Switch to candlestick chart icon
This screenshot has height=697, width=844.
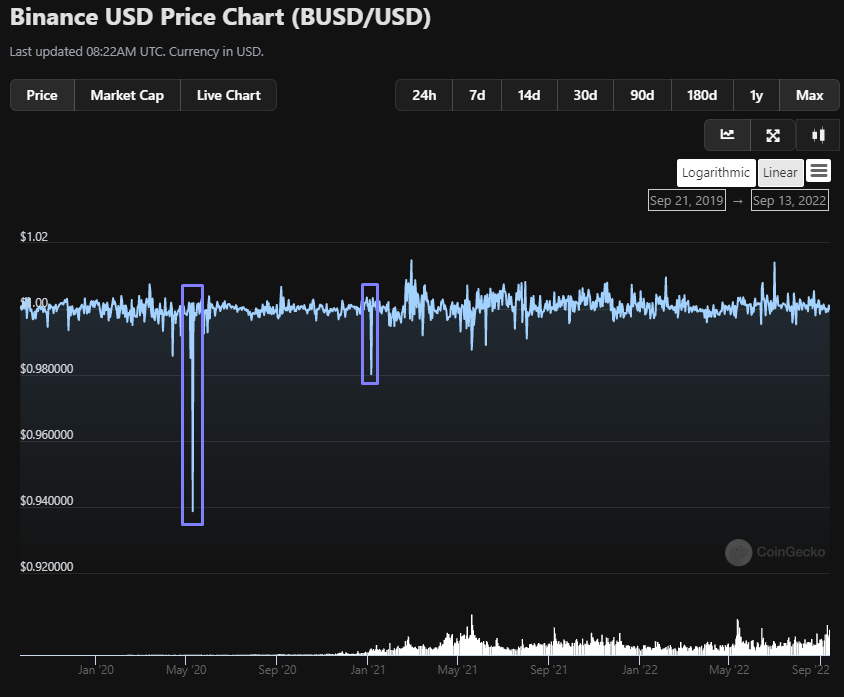tap(818, 135)
